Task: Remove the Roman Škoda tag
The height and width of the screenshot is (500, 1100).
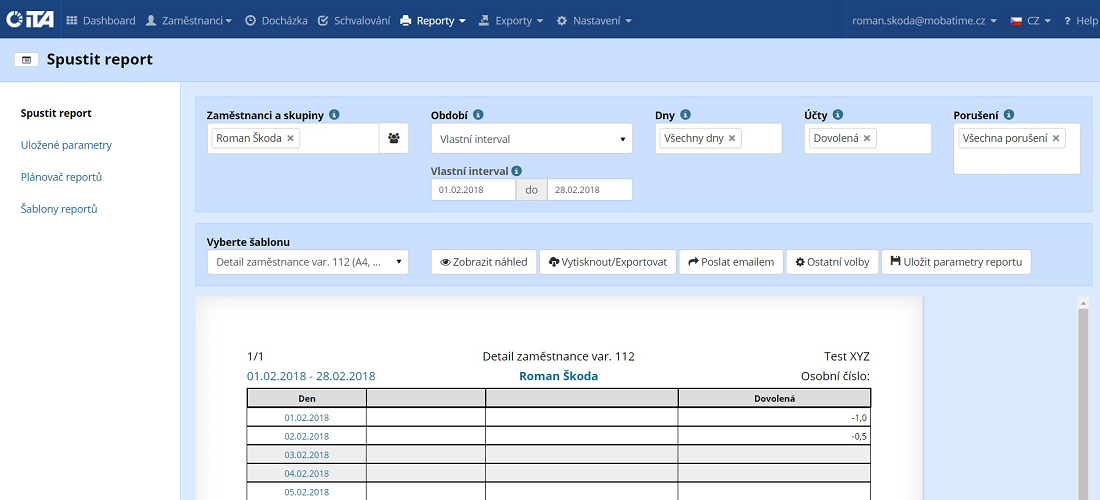Action: coord(291,139)
